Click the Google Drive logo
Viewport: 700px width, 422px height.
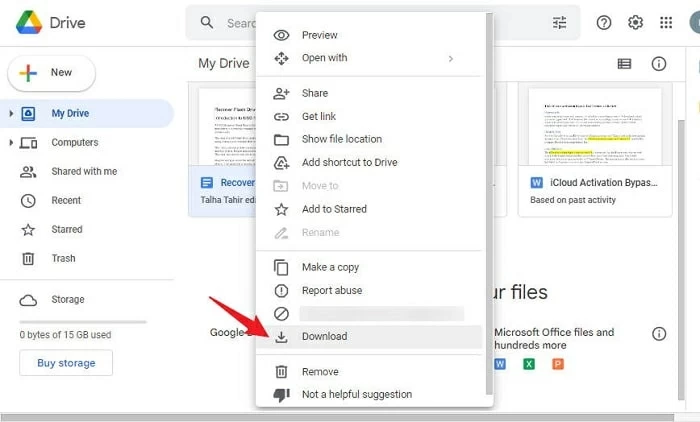(27, 22)
